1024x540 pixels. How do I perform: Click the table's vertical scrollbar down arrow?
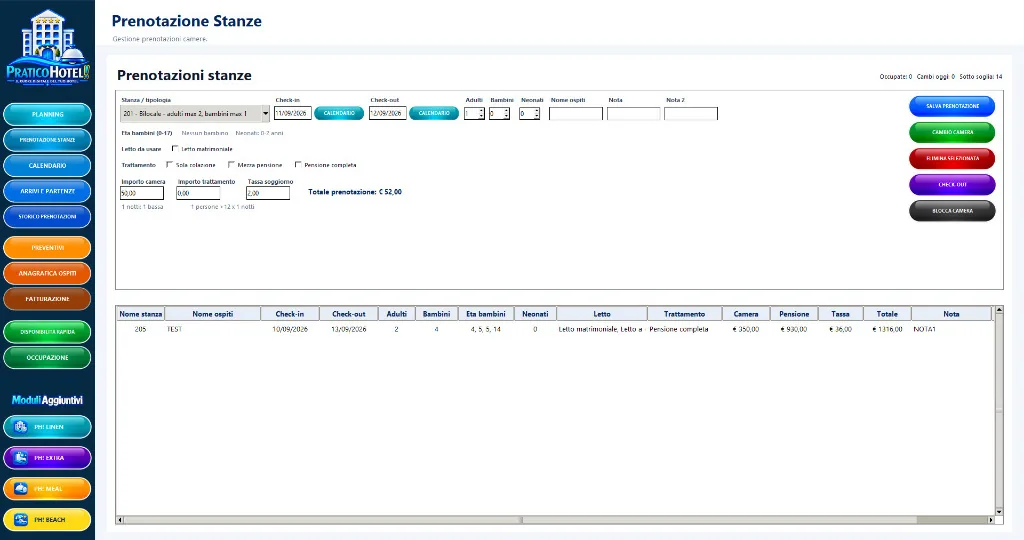999,512
